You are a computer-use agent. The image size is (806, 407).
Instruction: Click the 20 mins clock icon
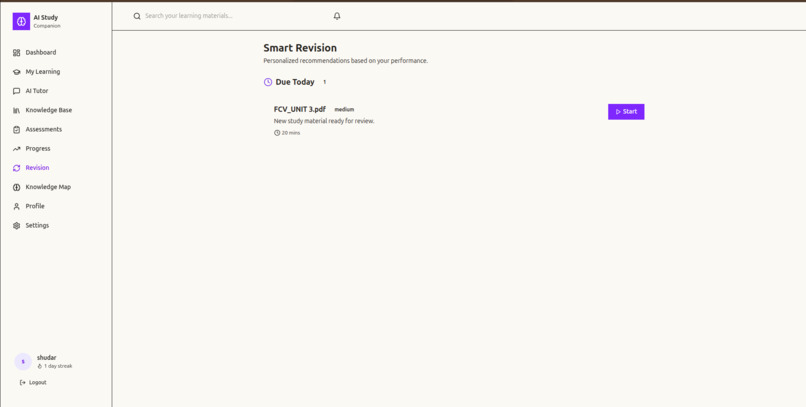coord(277,133)
